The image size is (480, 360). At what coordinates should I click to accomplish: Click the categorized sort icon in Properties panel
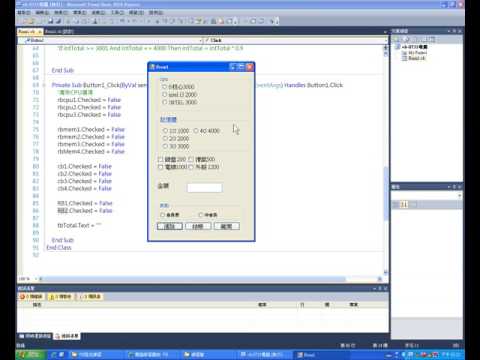(395, 204)
